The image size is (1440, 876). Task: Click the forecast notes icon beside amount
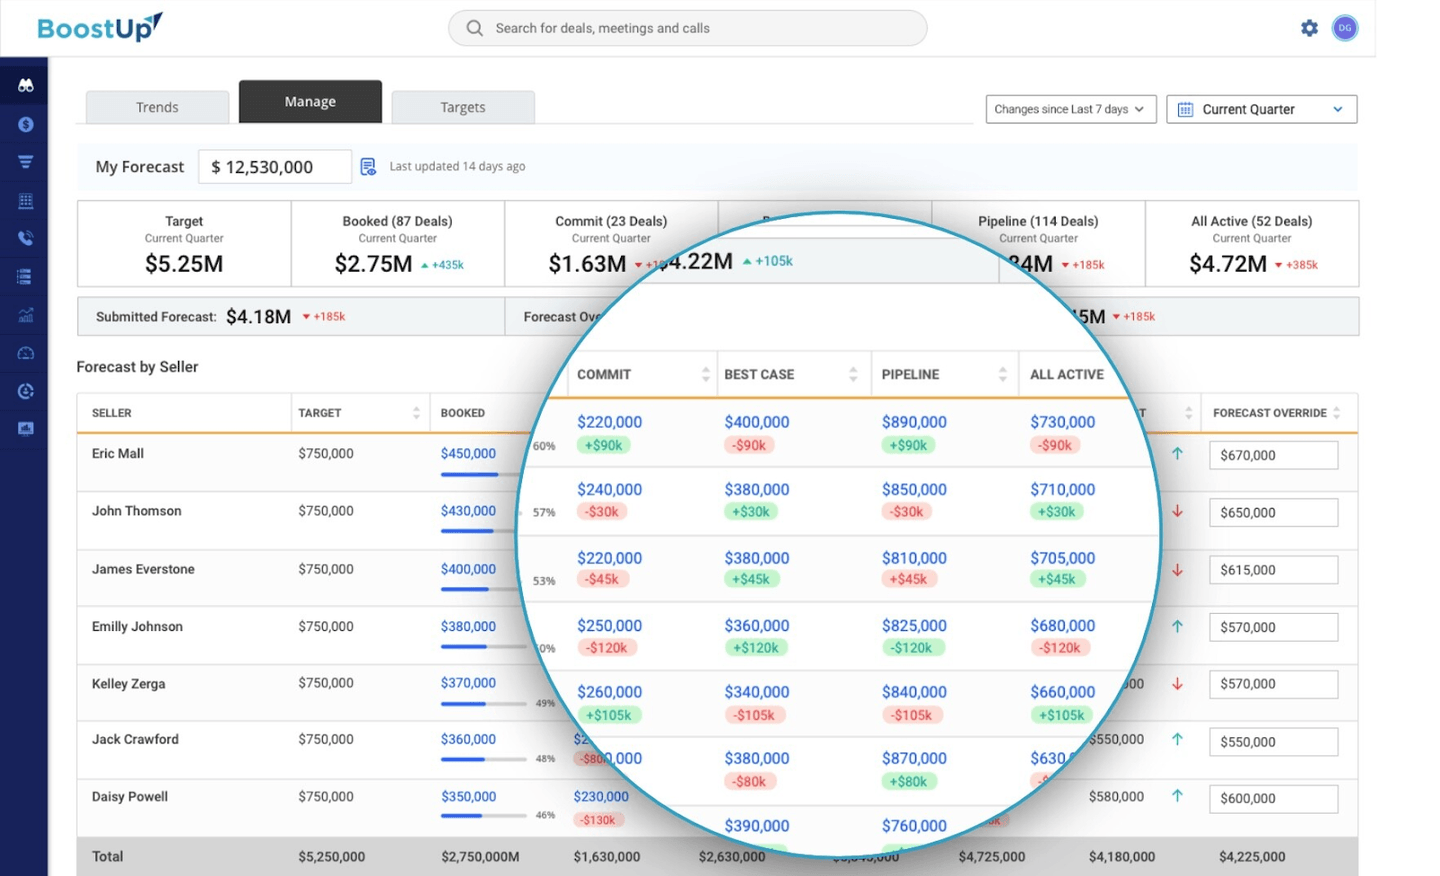tap(368, 166)
